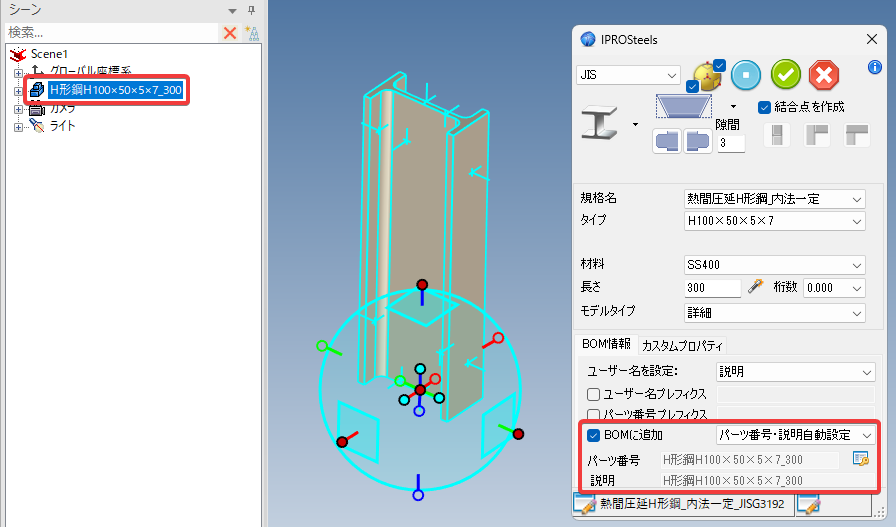Click the length picker eyedropper icon
Screen dimensions: 896x527
[x=755, y=286]
